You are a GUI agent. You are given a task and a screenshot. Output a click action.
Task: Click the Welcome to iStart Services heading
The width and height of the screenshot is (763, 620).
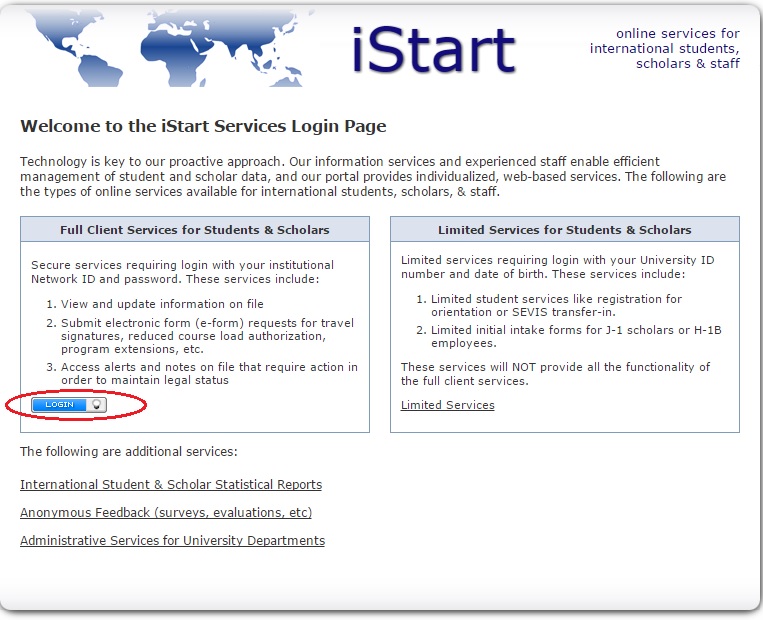203,127
